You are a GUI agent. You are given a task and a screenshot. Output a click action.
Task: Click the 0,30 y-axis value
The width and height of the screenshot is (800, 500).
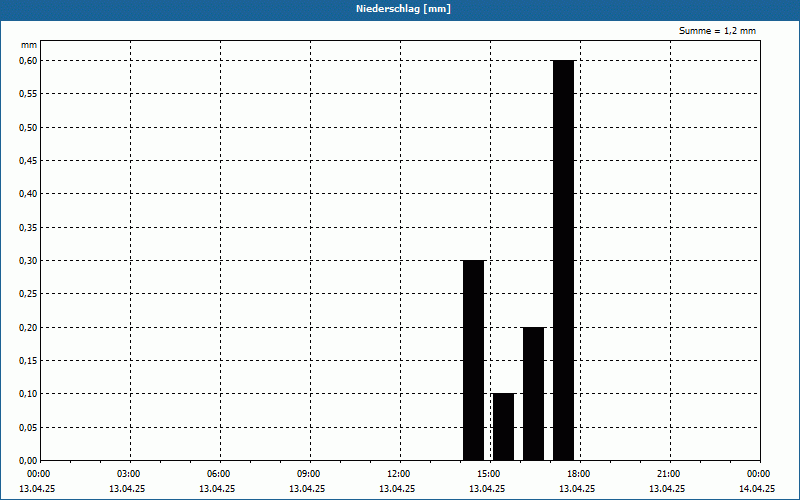pyautogui.click(x=28, y=261)
